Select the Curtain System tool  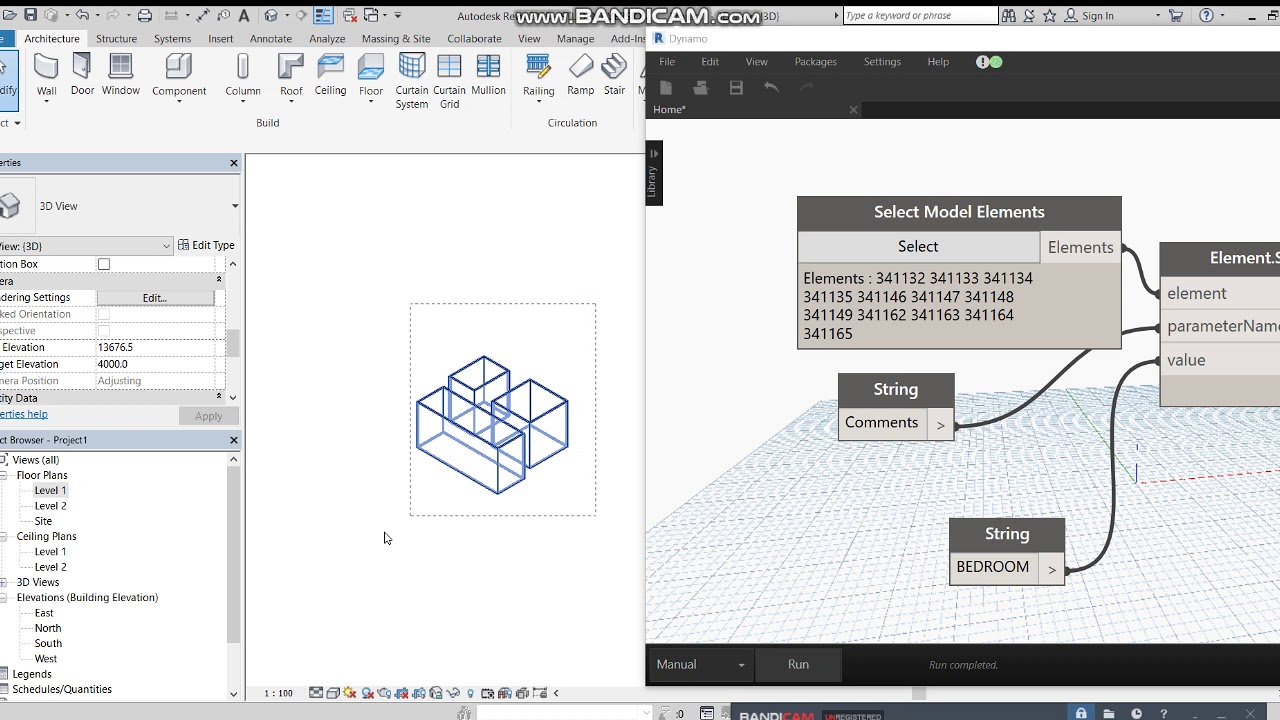point(412,80)
